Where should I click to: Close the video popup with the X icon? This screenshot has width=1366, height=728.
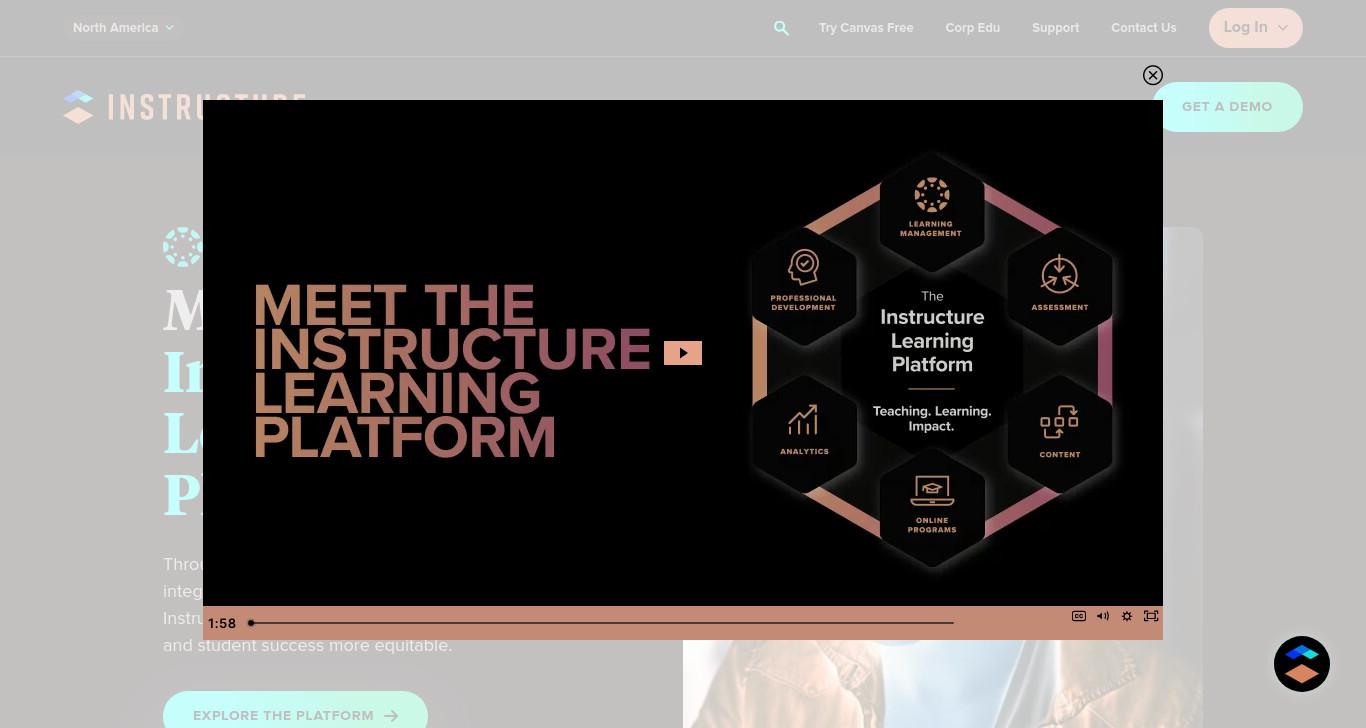pos(1153,75)
